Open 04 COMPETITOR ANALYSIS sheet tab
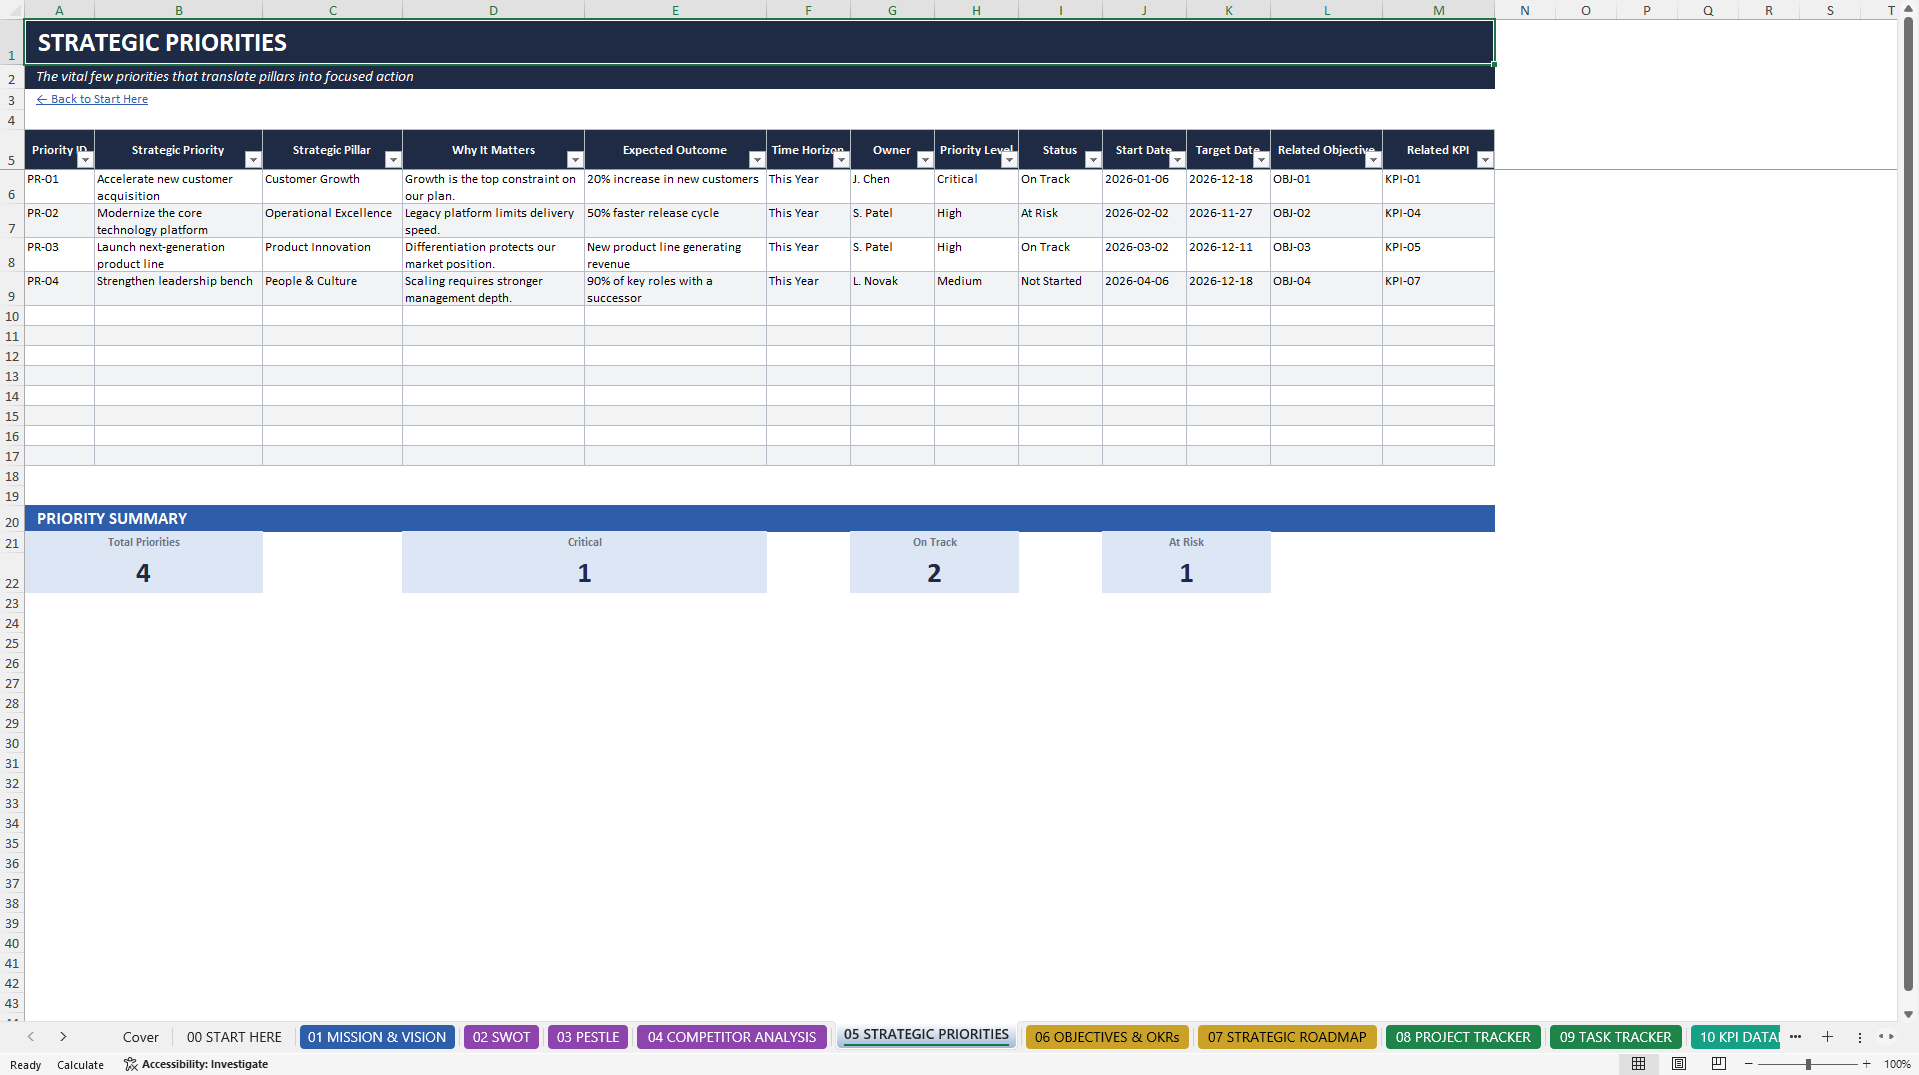This screenshot has width=1919, height=1075. (x=732, y=1037)
